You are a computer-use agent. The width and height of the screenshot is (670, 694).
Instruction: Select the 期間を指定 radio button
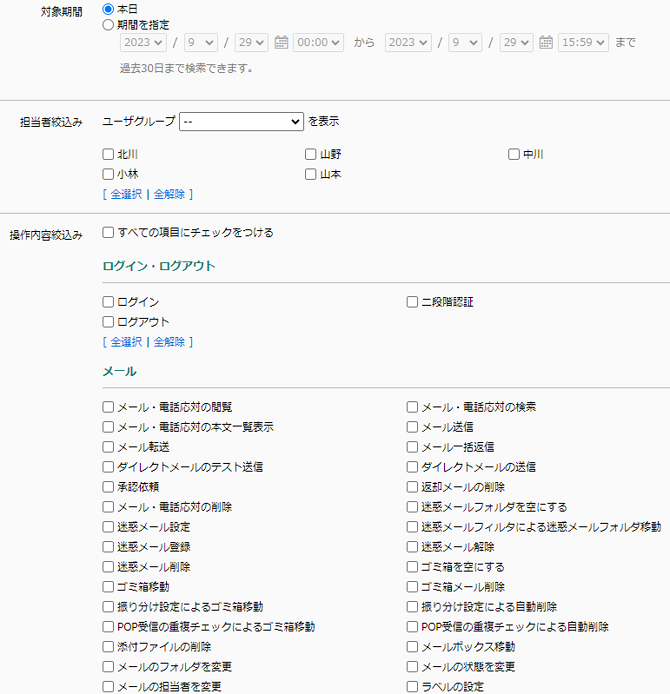(108, 25)
